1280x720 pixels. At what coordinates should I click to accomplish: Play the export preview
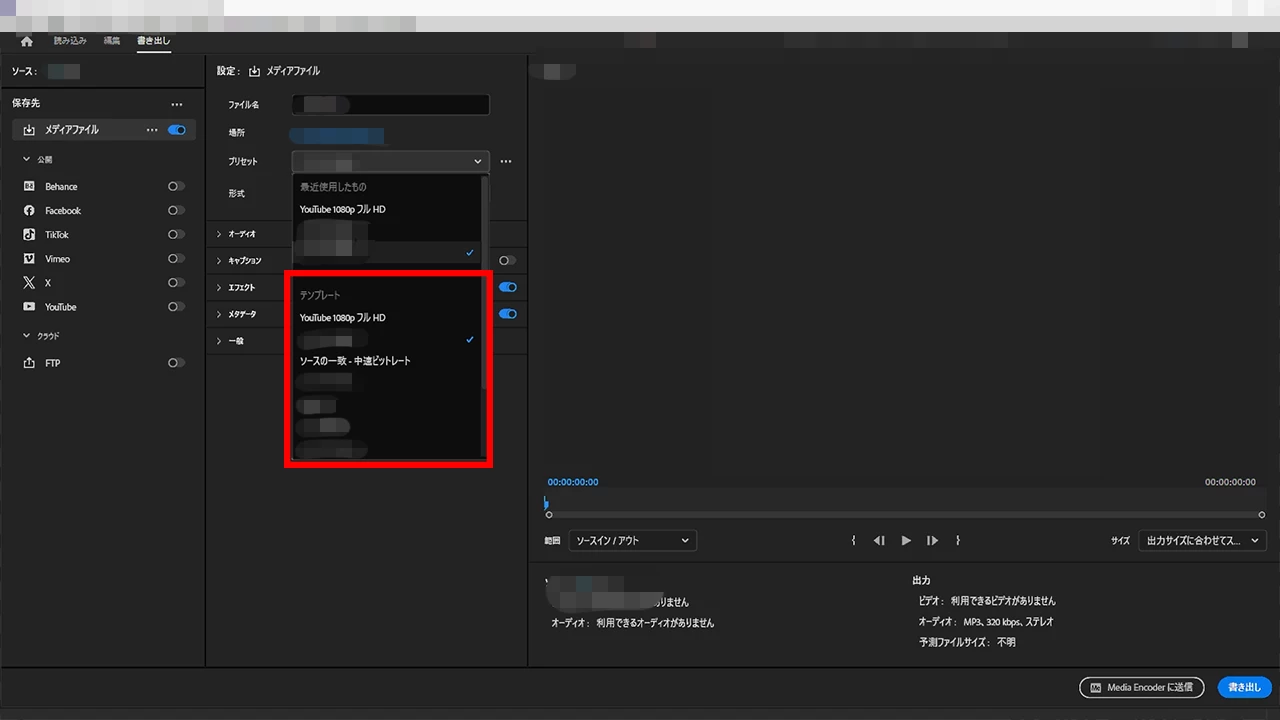[x=906, y=540]
